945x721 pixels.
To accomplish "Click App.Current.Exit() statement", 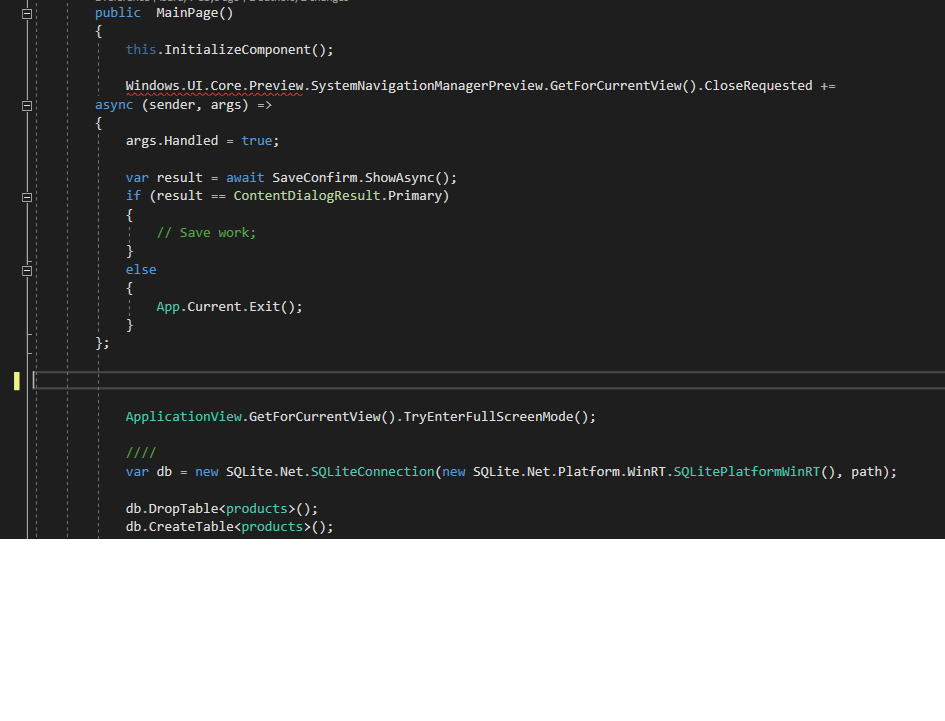I will pyautogui.click(x=229, y=307).
